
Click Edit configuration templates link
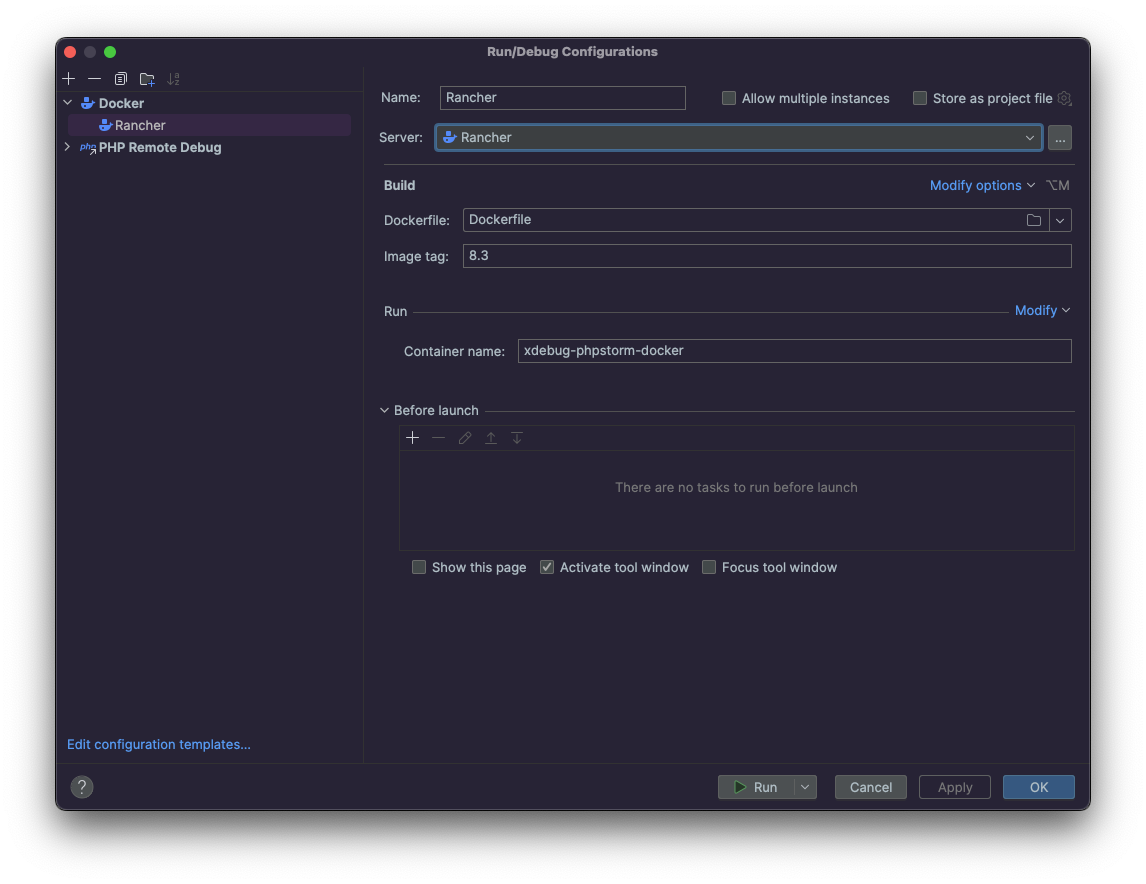pos(158,744)
